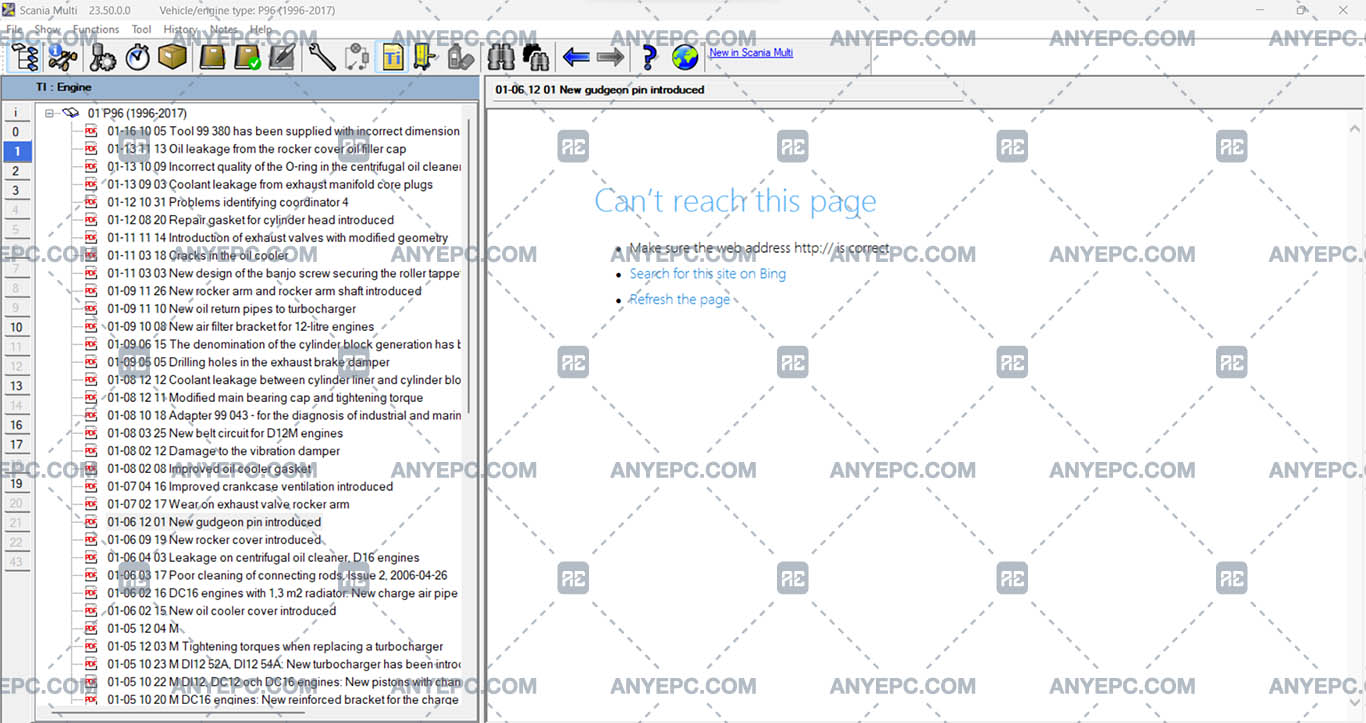Click the book icon beside 01 P96 (1996-2017)
Screen dimensions: 1366x723
(x=71, y=114)
